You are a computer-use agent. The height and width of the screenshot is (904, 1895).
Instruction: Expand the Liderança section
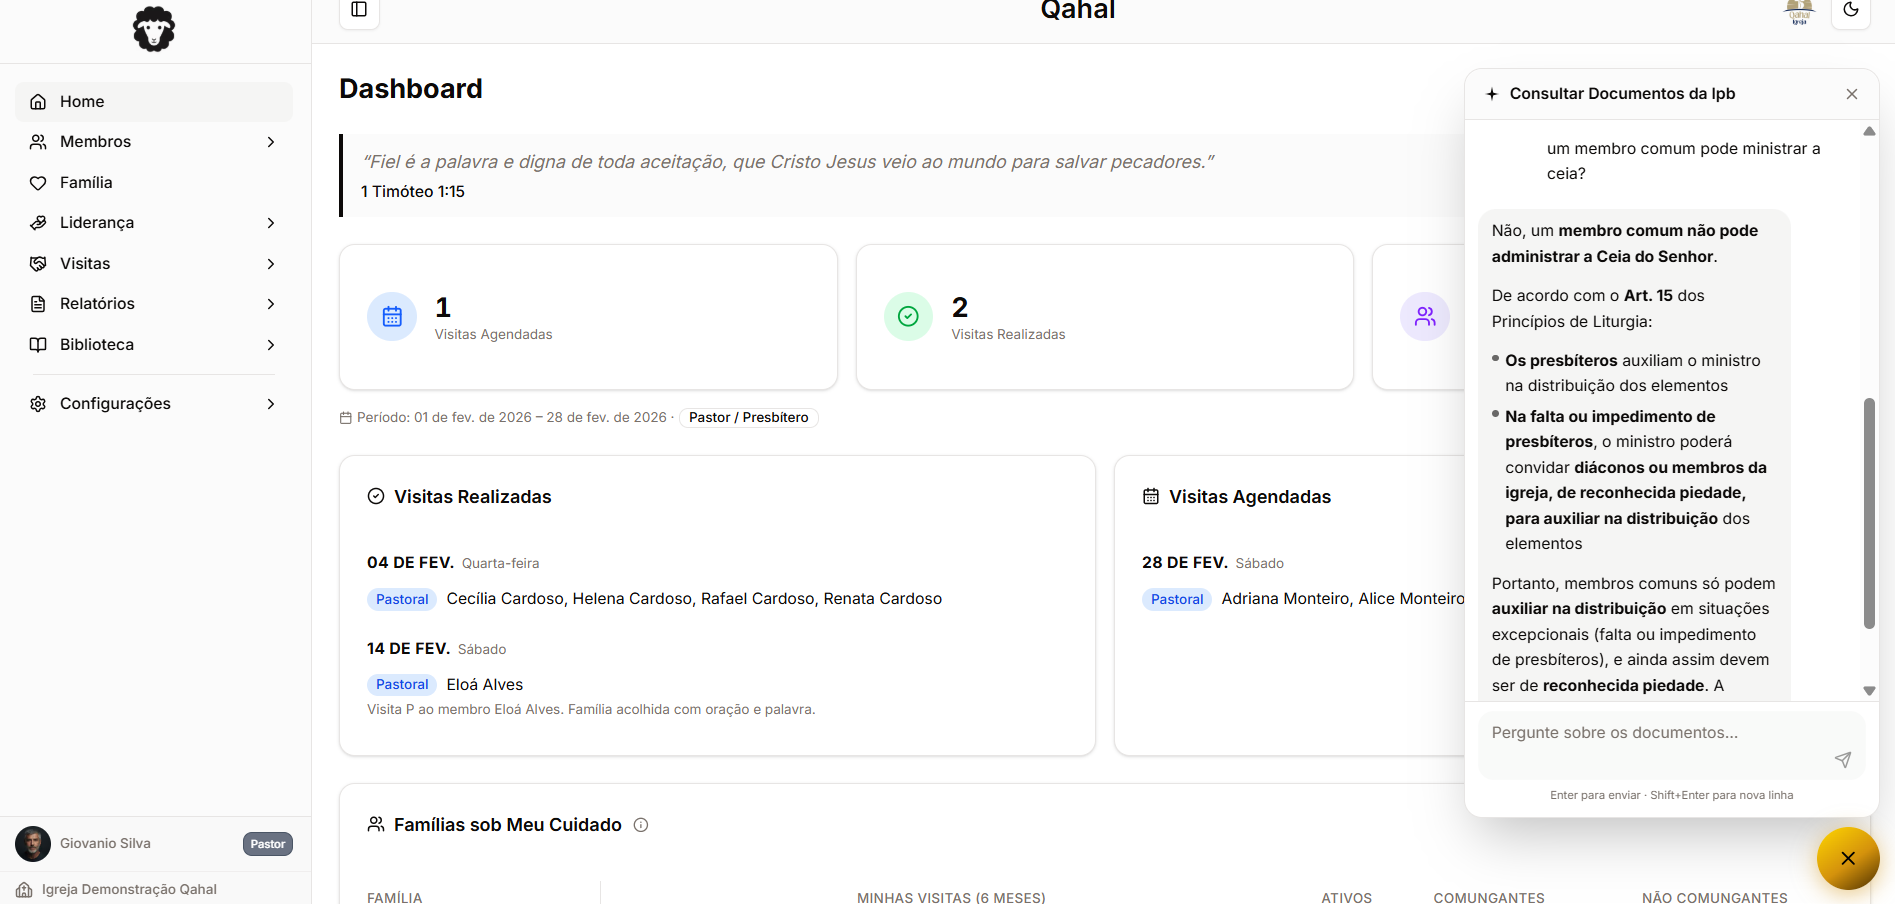(270, 222)
